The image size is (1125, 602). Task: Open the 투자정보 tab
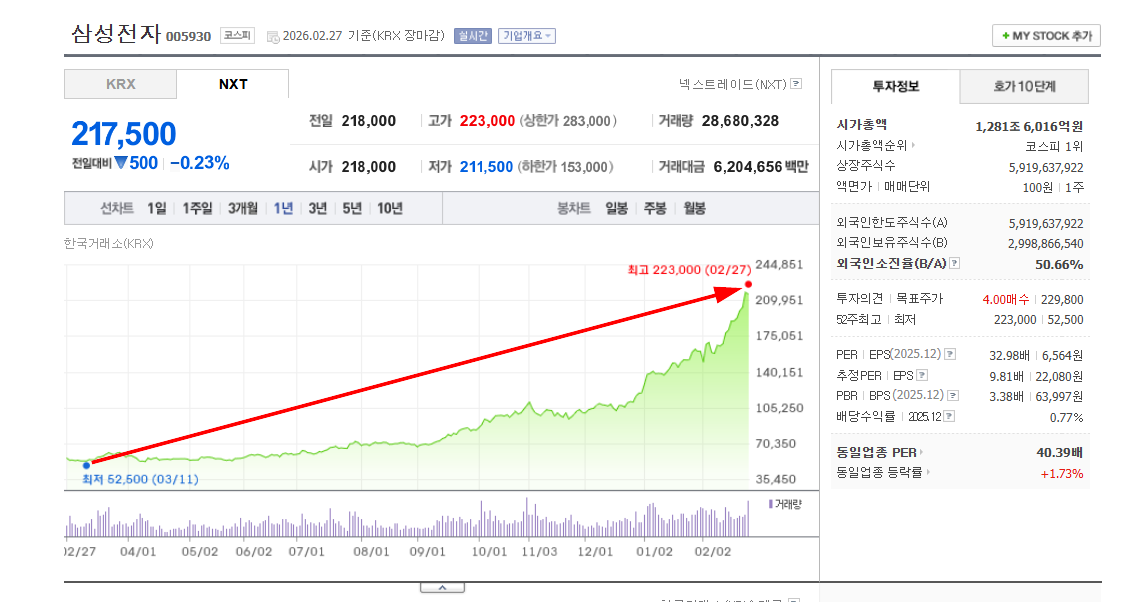pos(895,87)
